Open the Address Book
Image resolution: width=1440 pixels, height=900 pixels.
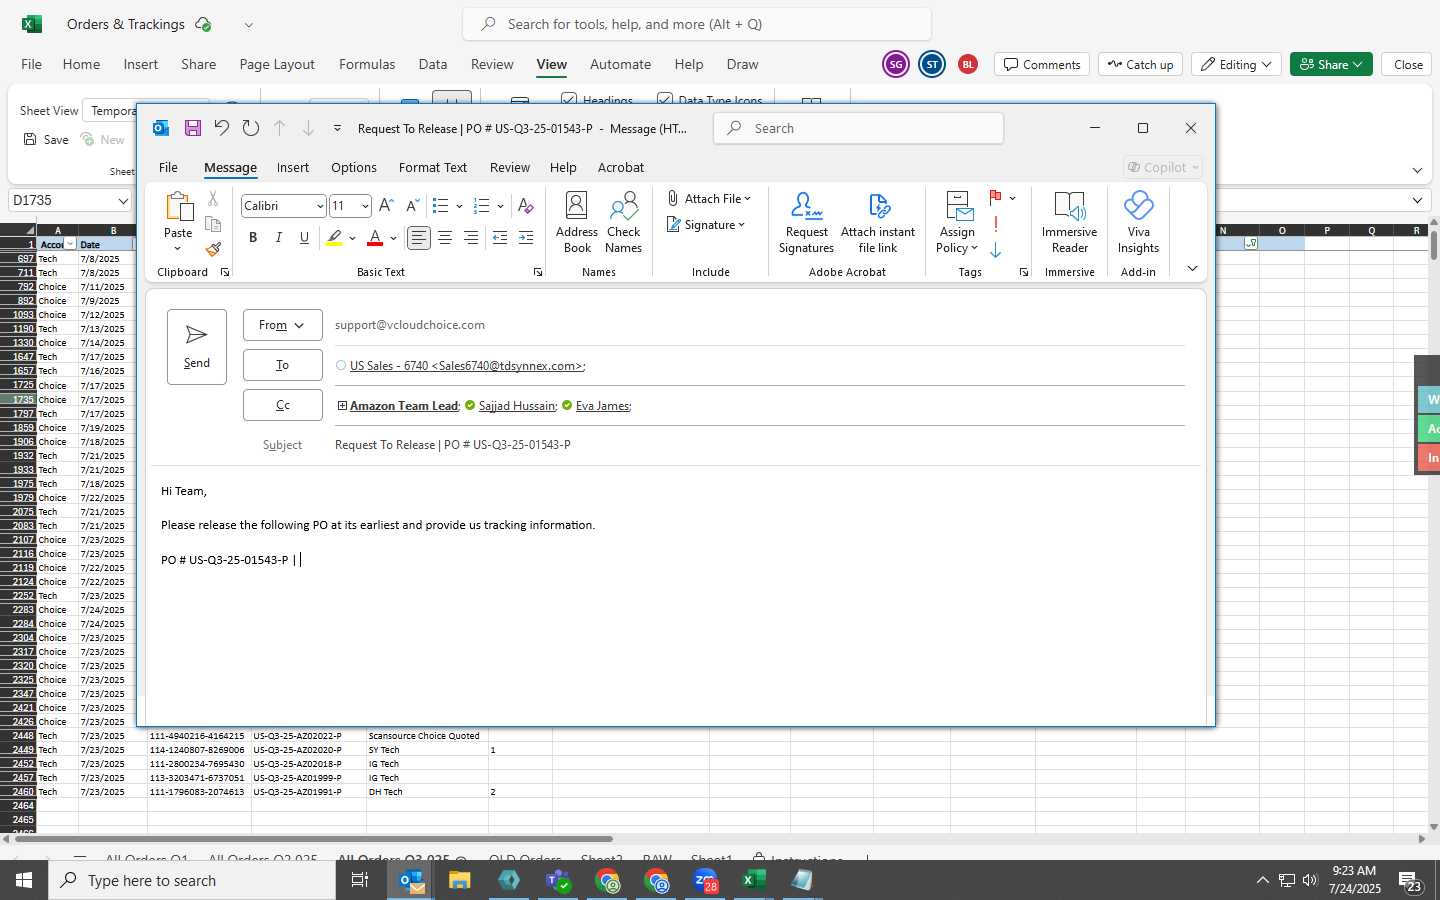pyautogui.click(x=577, y=223)
